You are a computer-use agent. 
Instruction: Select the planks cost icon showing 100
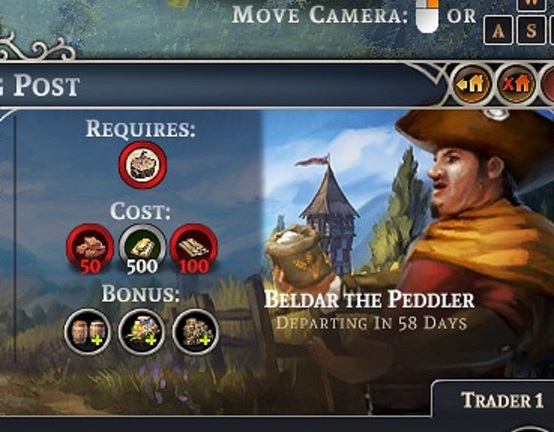pos(194,249)
